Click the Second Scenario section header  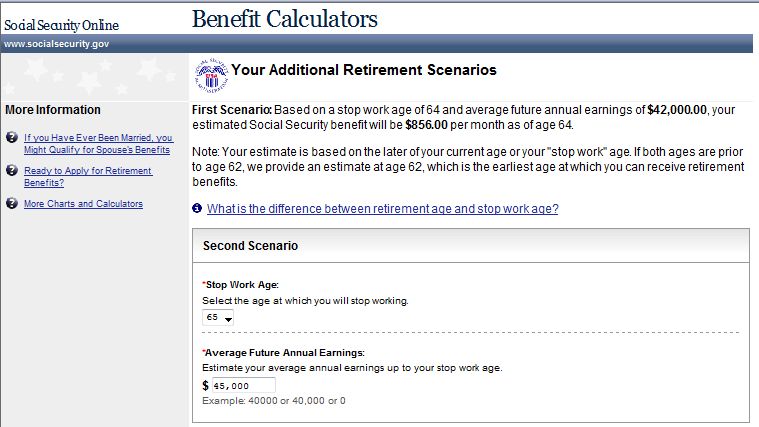click(250, 245)
